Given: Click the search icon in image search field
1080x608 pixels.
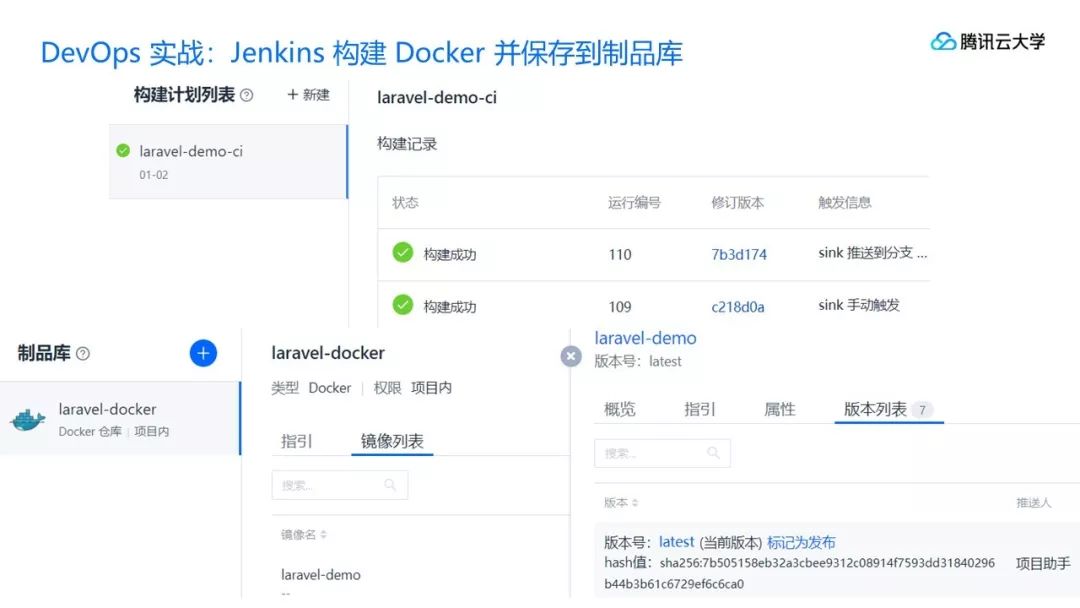Looking at the screenshot, I should click(x=390, y=485).
